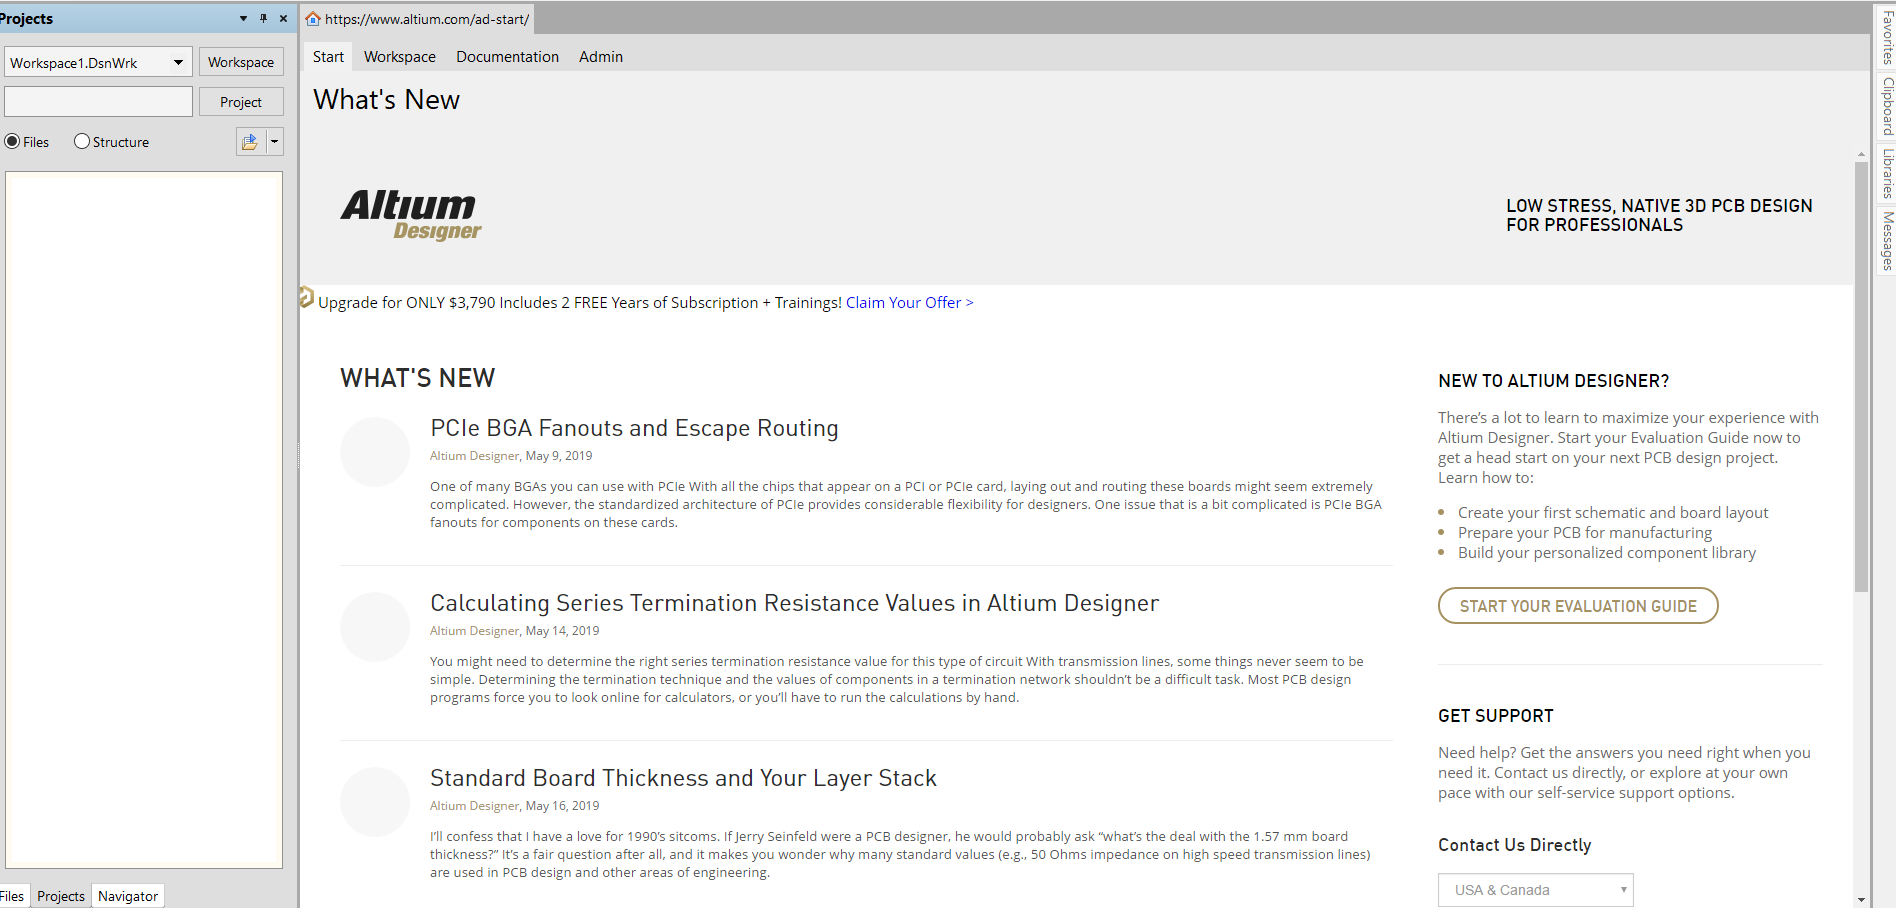Click the Series Termination article thumbnail circle
1896x908 pixels.
pyautogui.click(x=375, y=627)
